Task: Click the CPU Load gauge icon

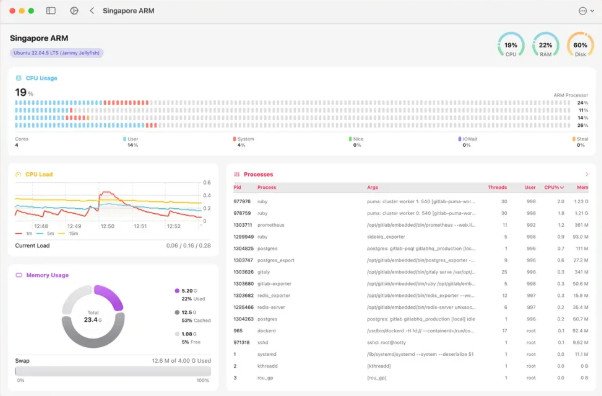Action: tap(18, 174)
